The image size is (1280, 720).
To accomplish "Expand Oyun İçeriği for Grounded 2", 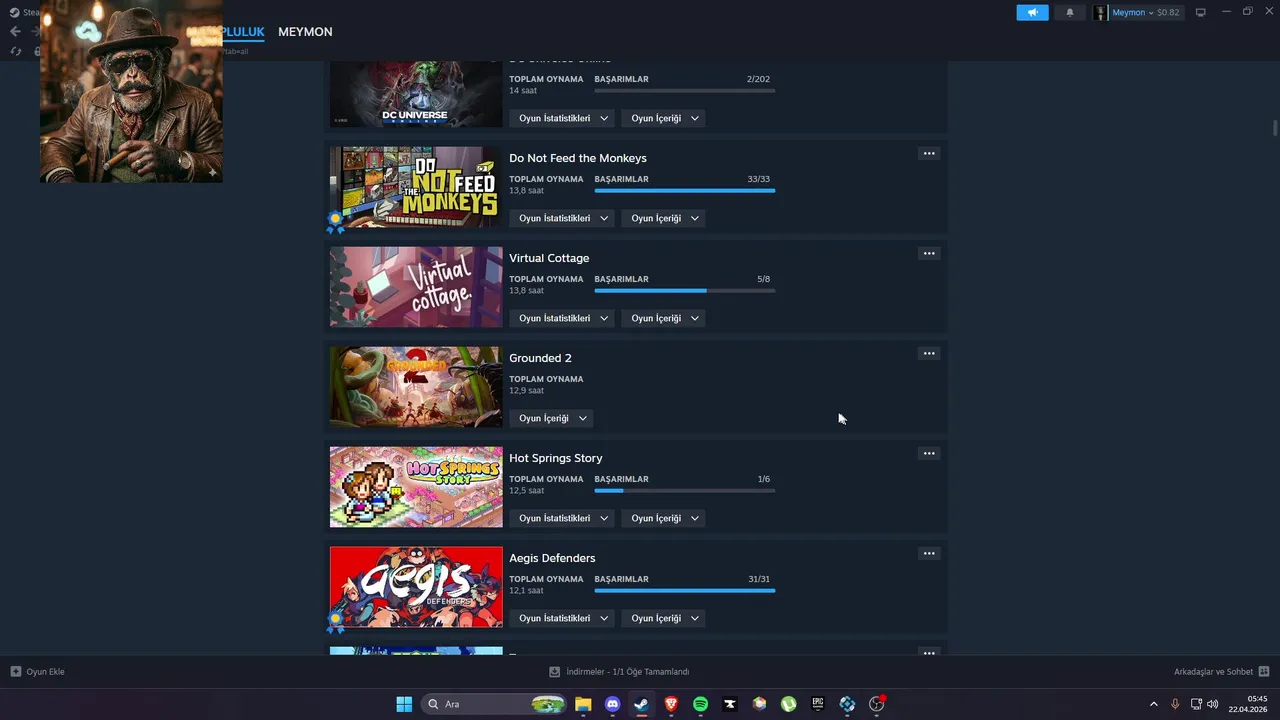I will click(552, 418).
